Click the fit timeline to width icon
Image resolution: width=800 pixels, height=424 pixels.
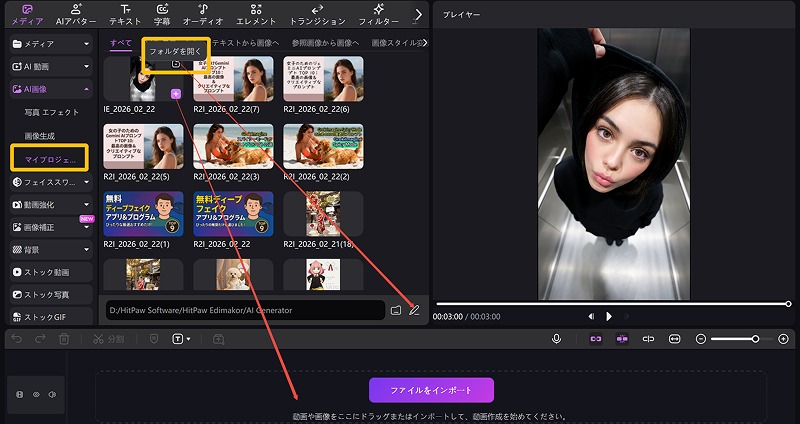click(x=674, y=339)
